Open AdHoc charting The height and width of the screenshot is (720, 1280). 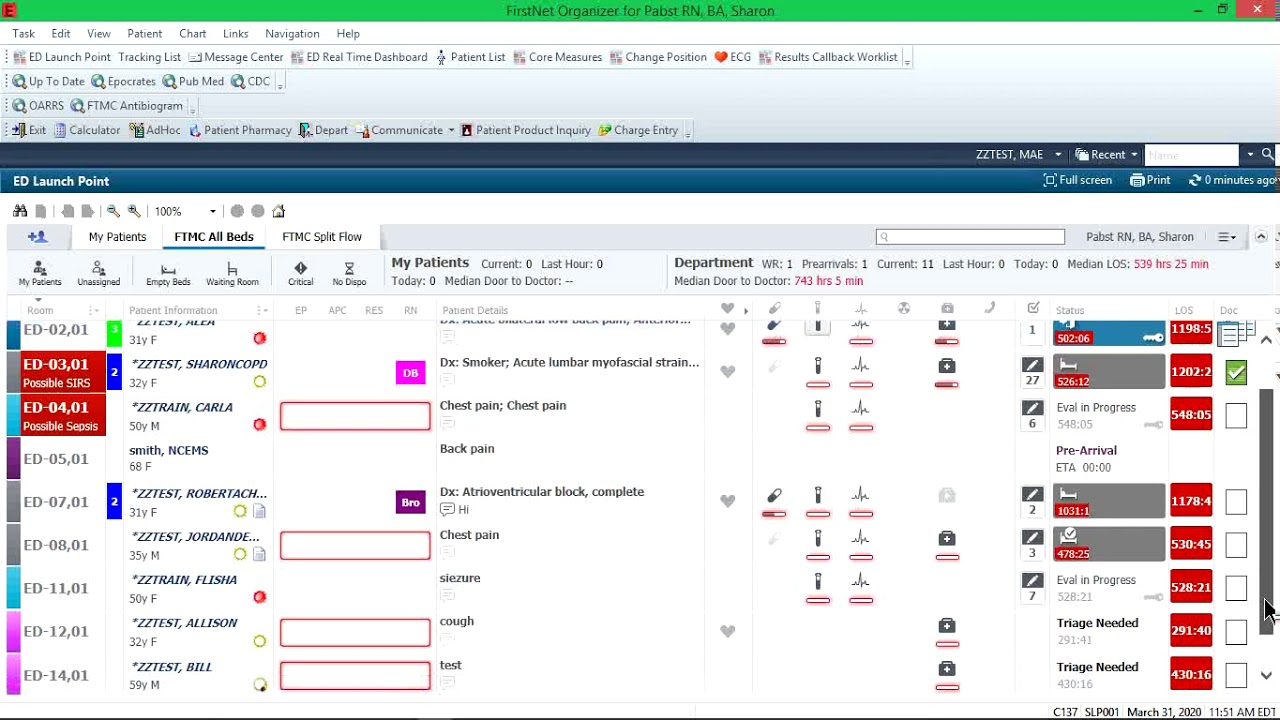point(155,130)
